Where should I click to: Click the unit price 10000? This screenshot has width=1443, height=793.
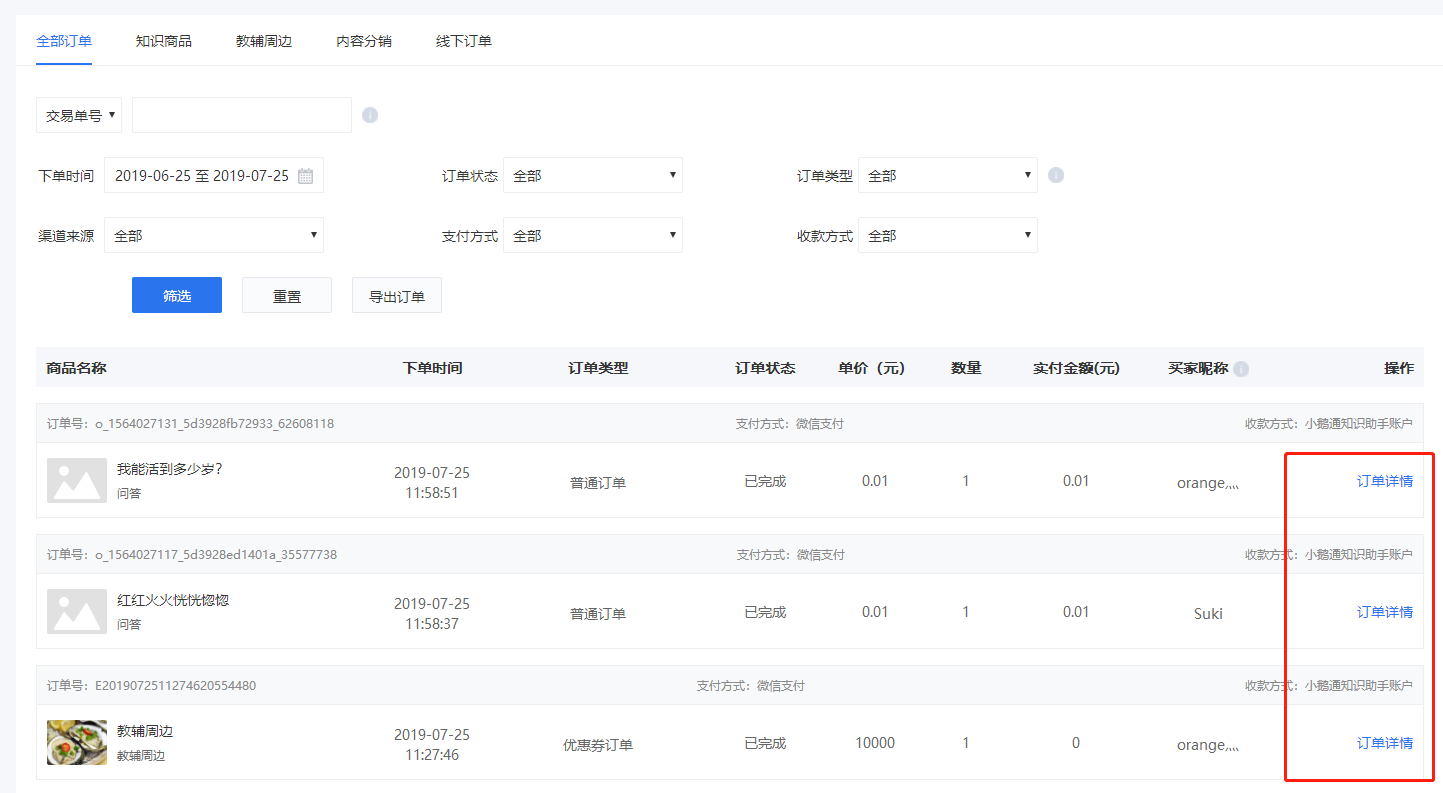(x=875, y=743)
